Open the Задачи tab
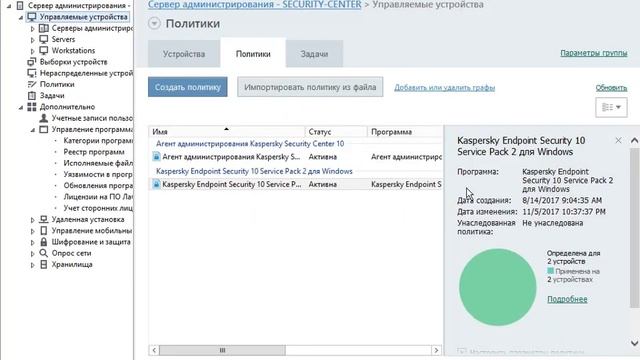This screenshot has width=640, height=360. click(x=314, y=54)
